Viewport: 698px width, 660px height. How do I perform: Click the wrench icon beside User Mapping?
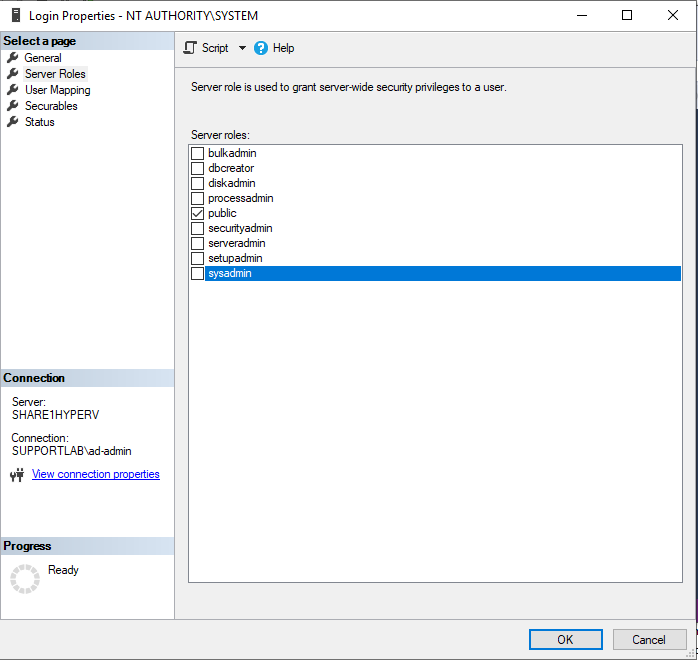click(13, 89)
